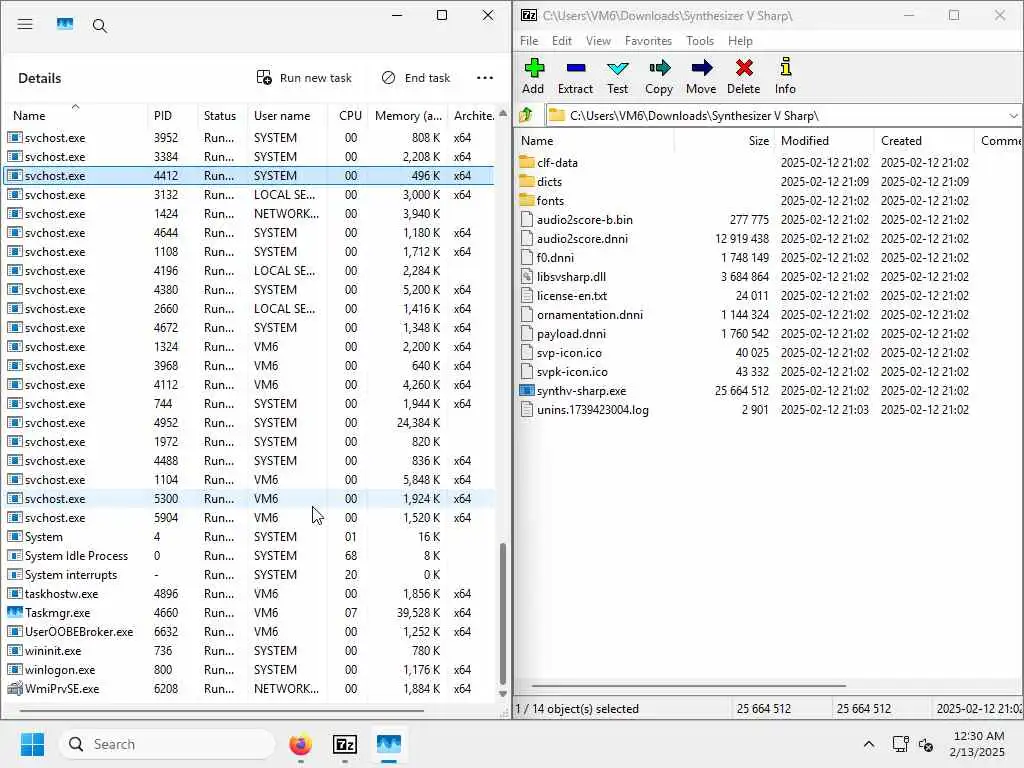Click Task Manager vertical scrollbar thumb
Viewport: 1024px width, 768px height.
[x=502, y=613]
